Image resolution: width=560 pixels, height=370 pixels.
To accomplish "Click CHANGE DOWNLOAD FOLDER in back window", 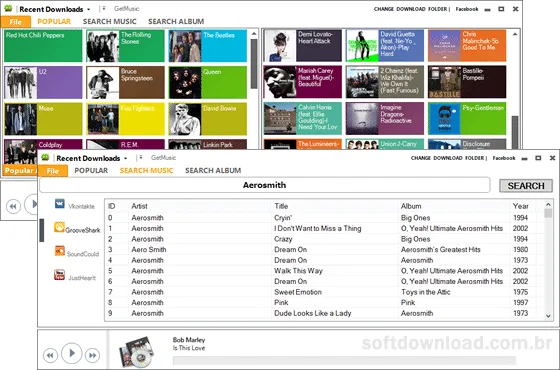I will click(x=410, y=9).
